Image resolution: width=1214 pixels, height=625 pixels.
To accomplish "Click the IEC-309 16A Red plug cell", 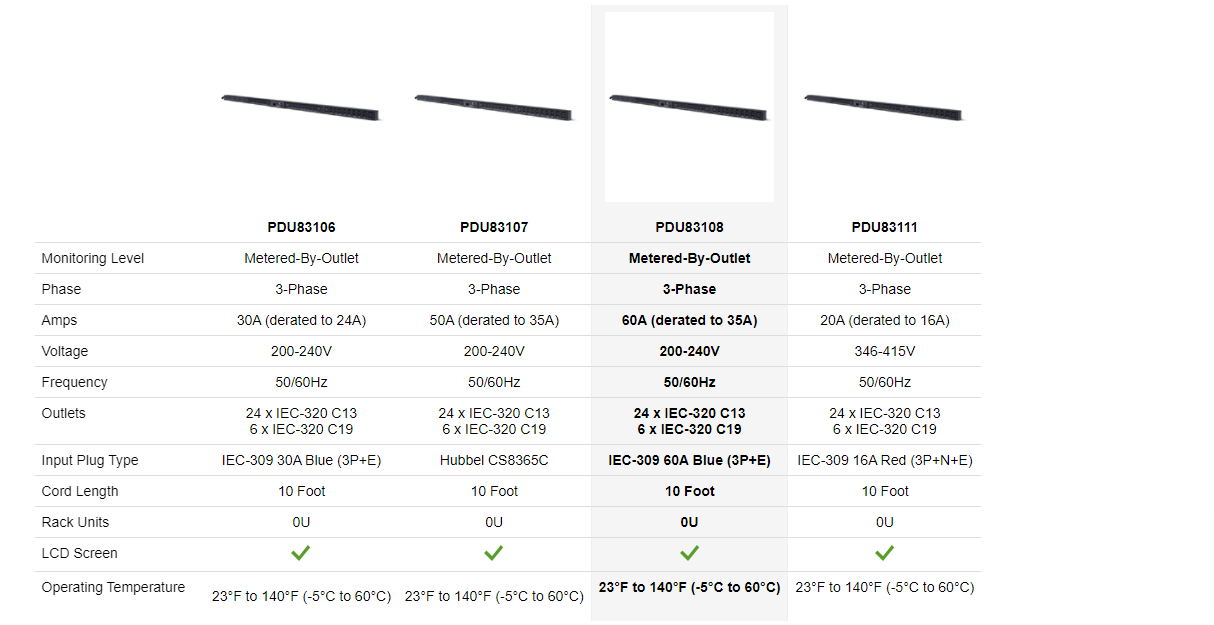I will coord(884,460).
